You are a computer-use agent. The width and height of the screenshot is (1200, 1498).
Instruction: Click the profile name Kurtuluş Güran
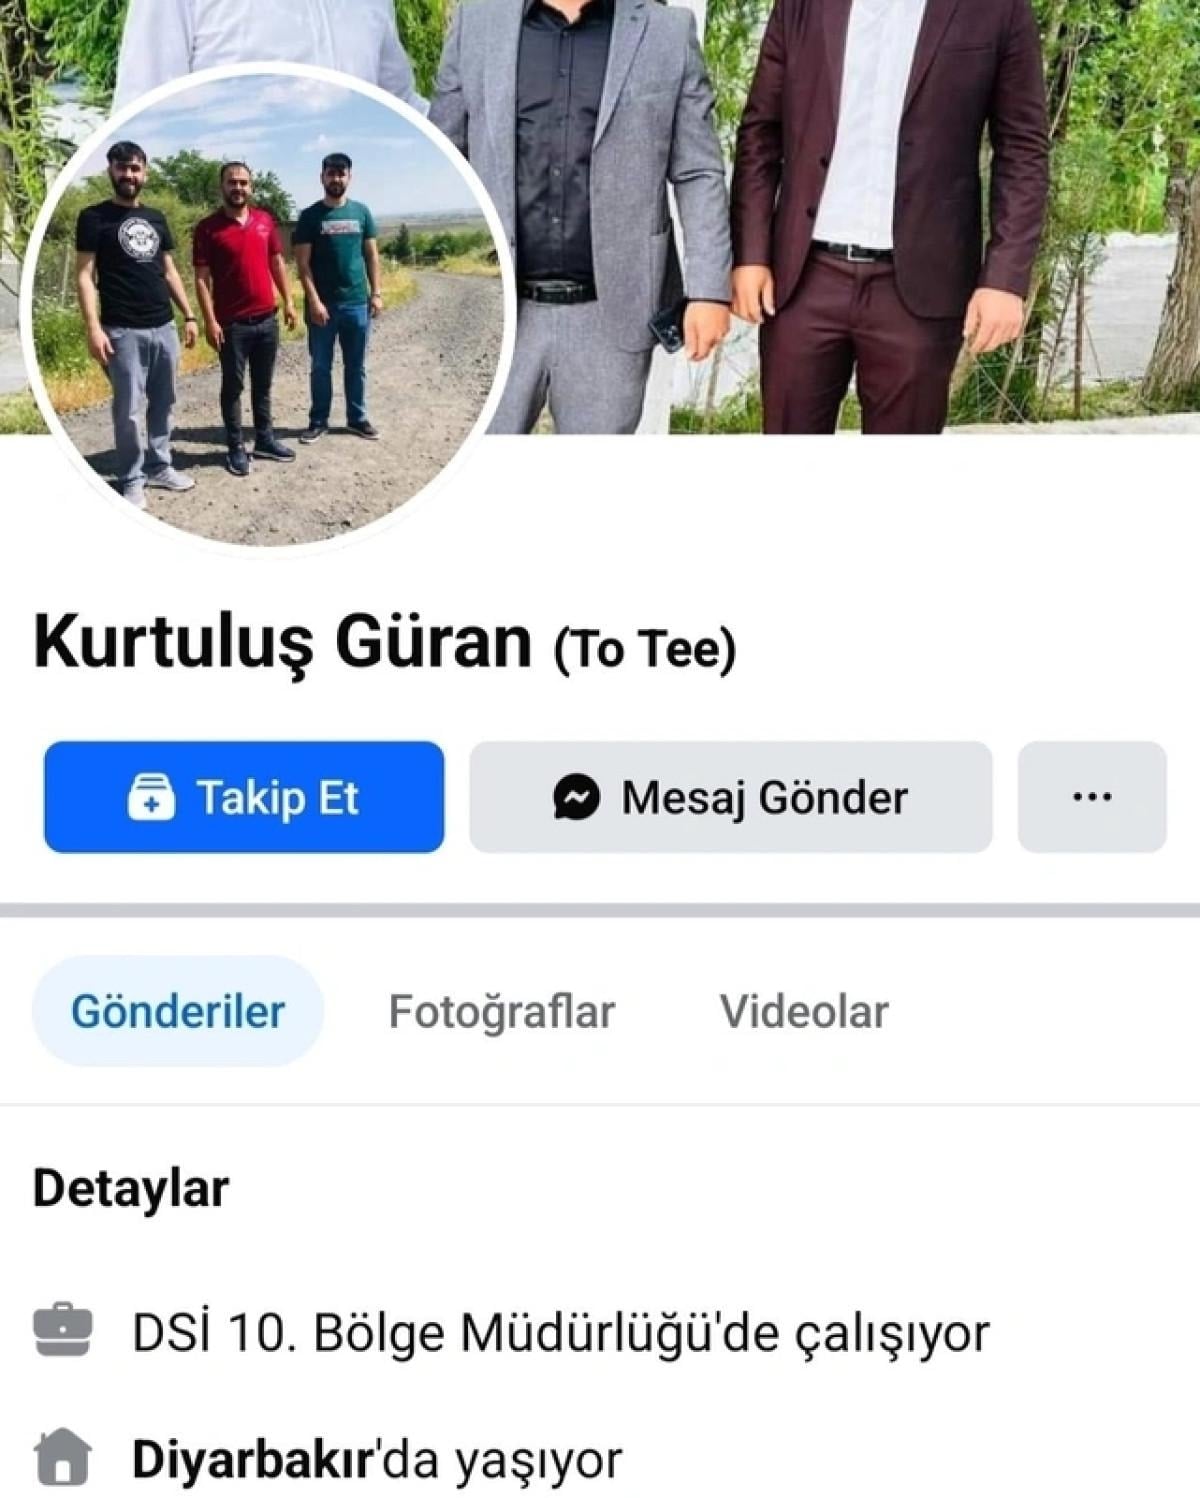[x=283, y=641]
